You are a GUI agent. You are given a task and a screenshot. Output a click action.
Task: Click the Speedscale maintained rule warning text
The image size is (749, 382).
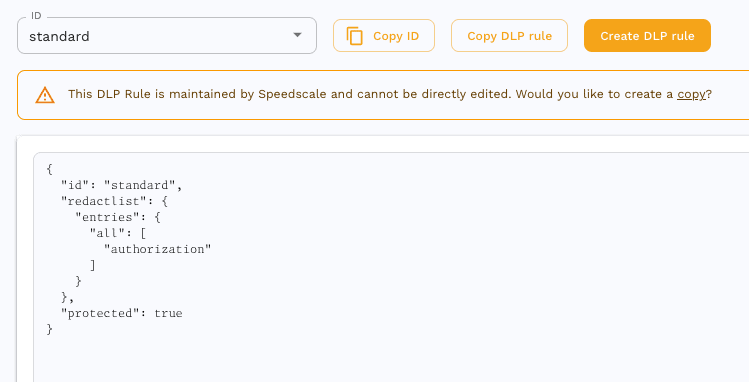click(389, 94)
